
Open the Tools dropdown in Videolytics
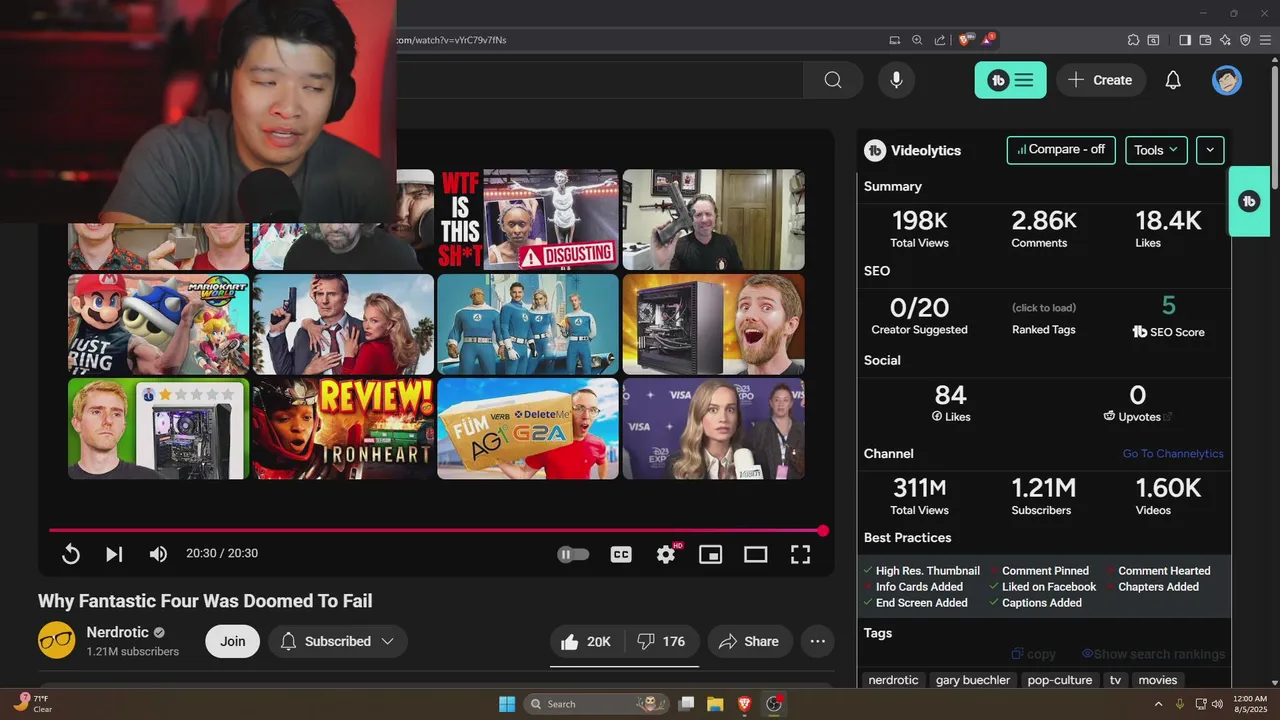coord(1156,150)
